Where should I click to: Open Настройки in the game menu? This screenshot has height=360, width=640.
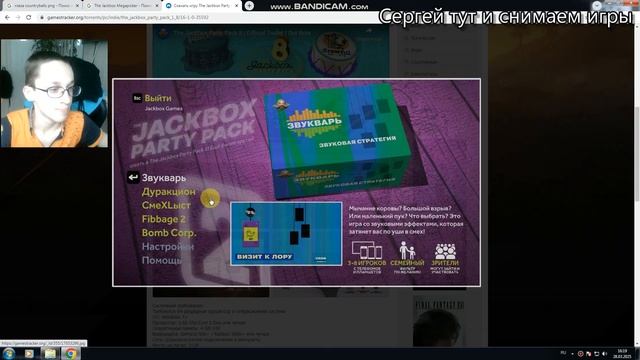(x=168, y=247)
